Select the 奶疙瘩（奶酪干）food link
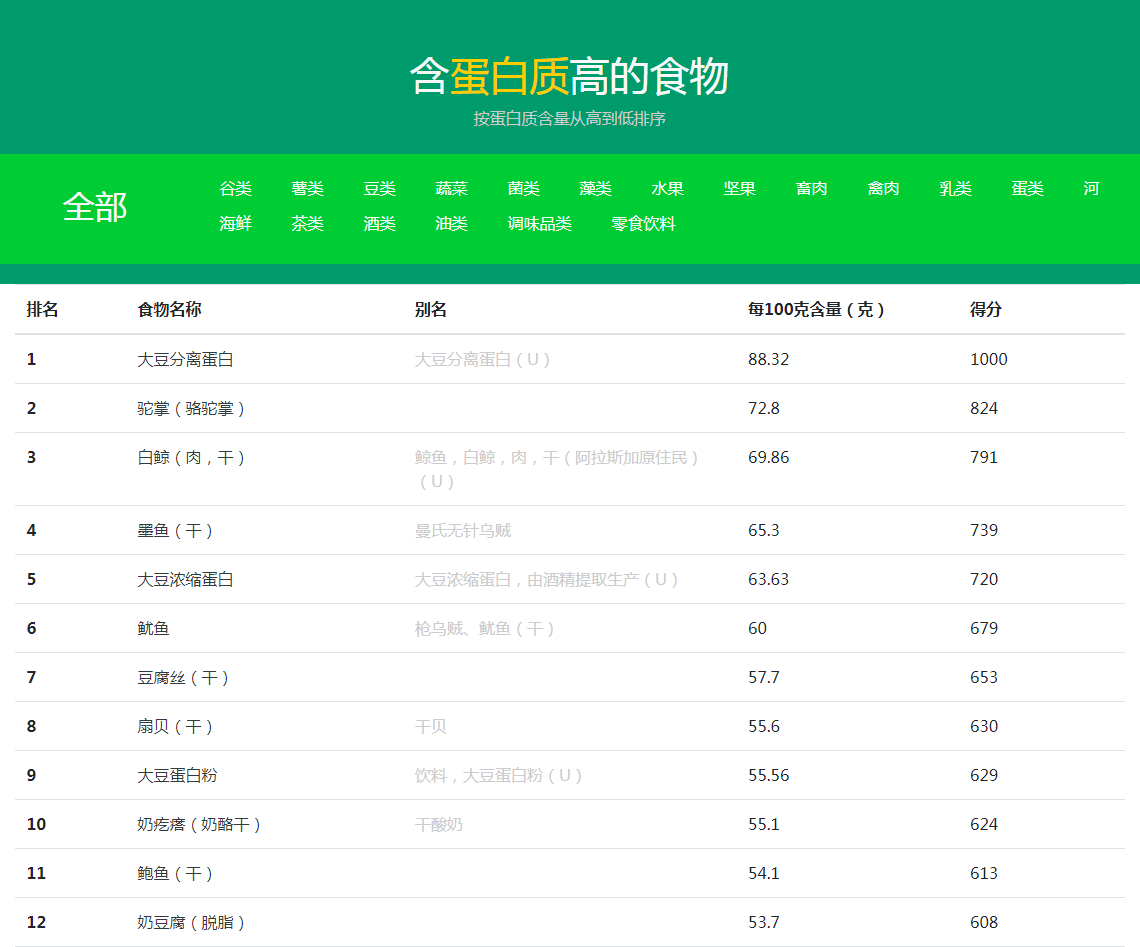This screenshot has width=1140, height=947. [199, 824]
